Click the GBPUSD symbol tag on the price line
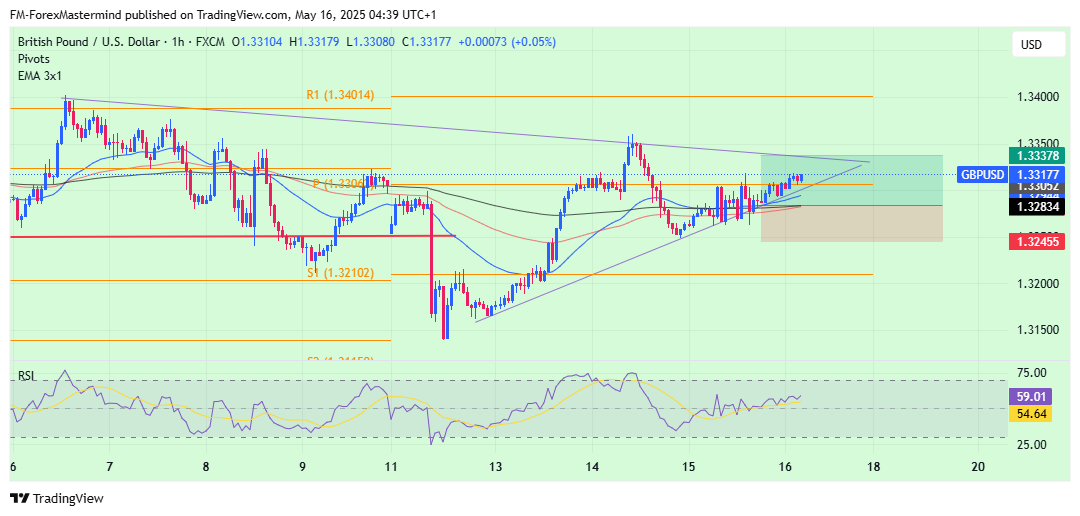1080x516 pixels. pos(983,174)
